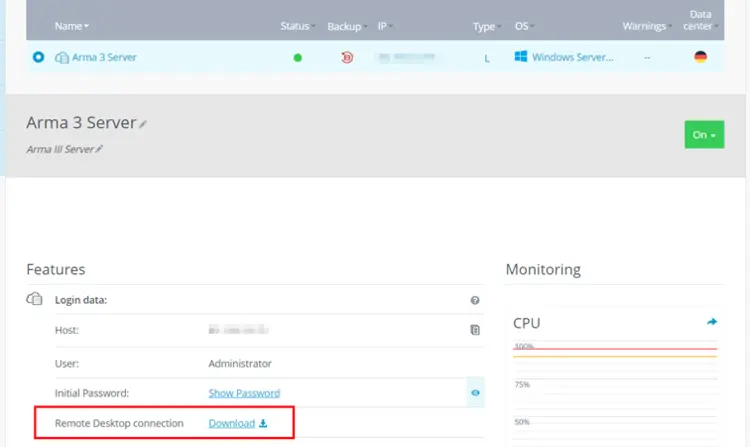Viewport: 750px width, 447px height.
Task: Click the Remote Desktop connection label
Action: click(x=119, y=423)
